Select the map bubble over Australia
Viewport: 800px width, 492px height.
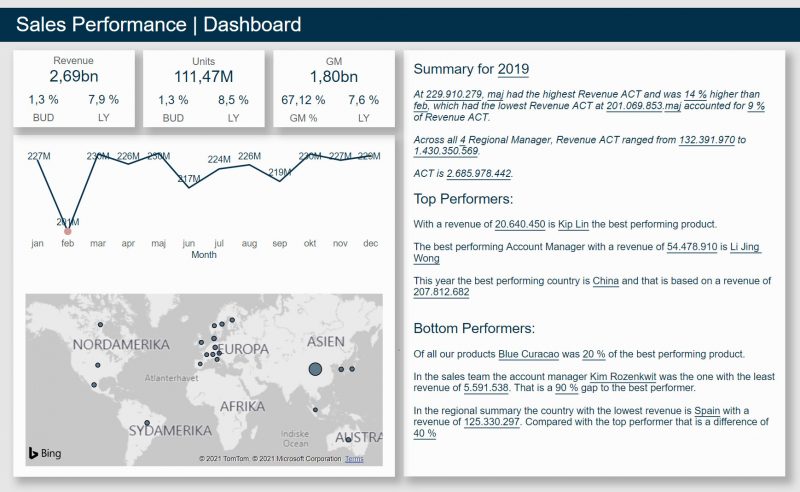348,439
